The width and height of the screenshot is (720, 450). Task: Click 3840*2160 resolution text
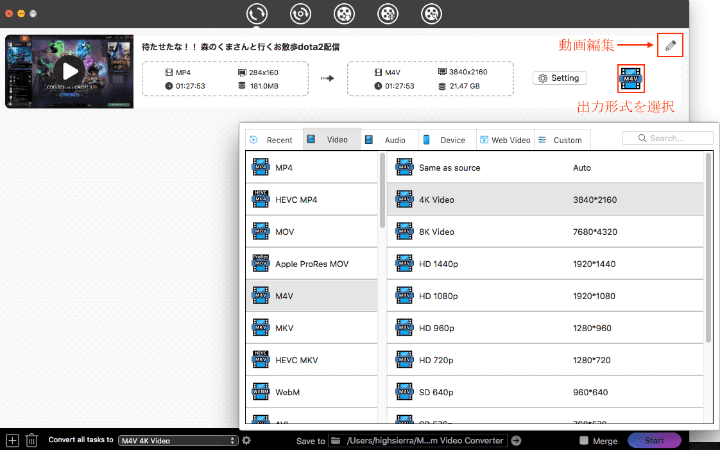pyautogui.click(x=595, y=200)
